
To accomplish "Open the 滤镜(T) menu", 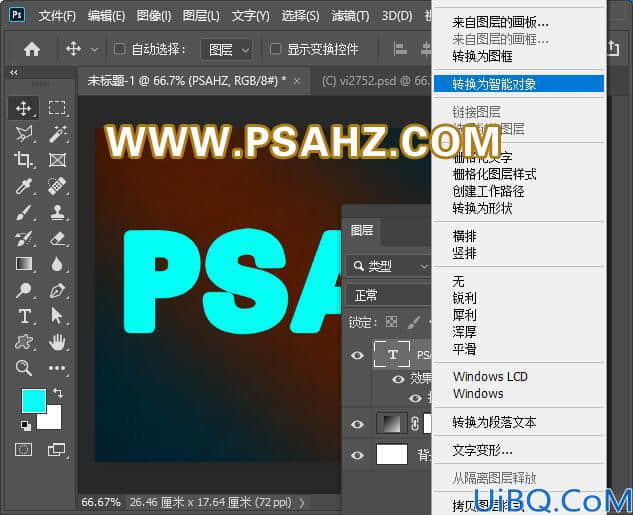I will [x=350, y=16].
